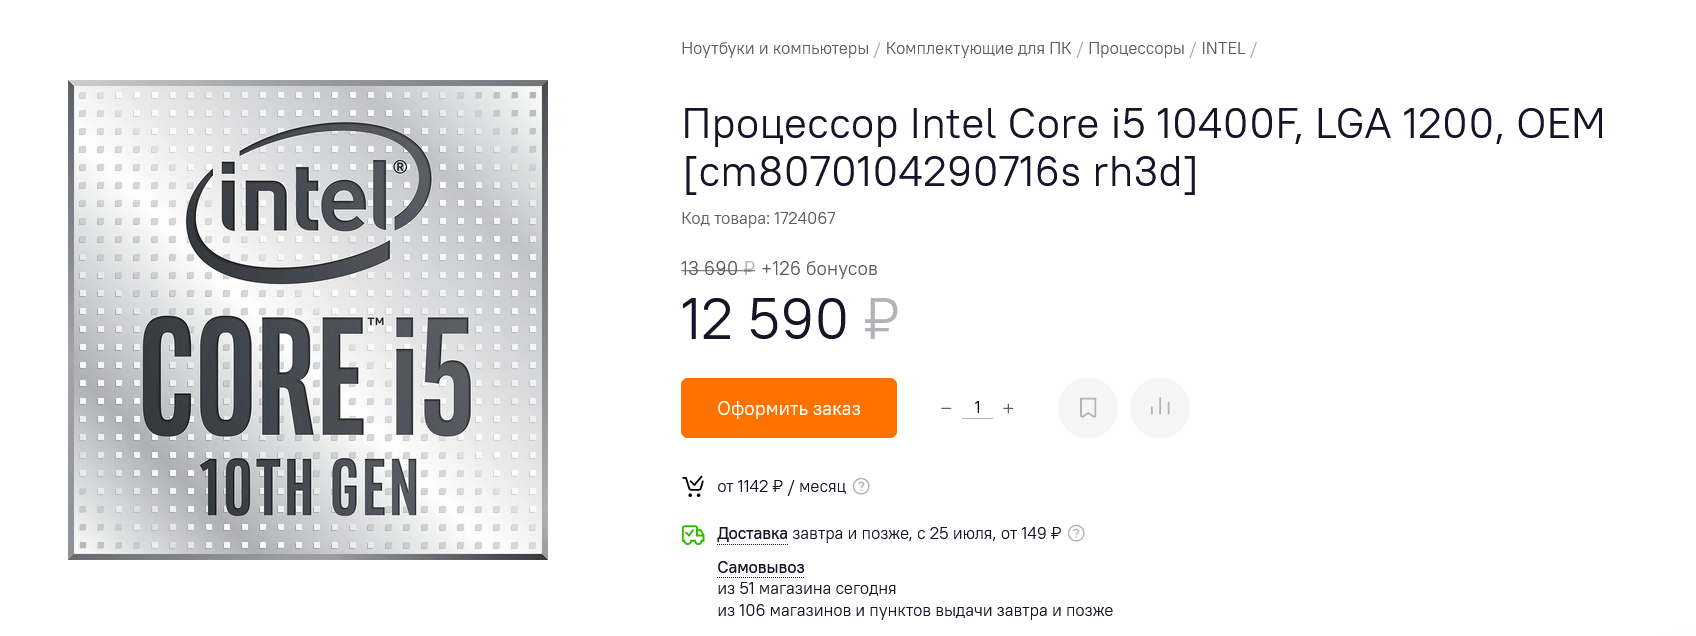1696x636 pixels.
Task: Click the cart installment icon
Action: [x=693, y=486]
